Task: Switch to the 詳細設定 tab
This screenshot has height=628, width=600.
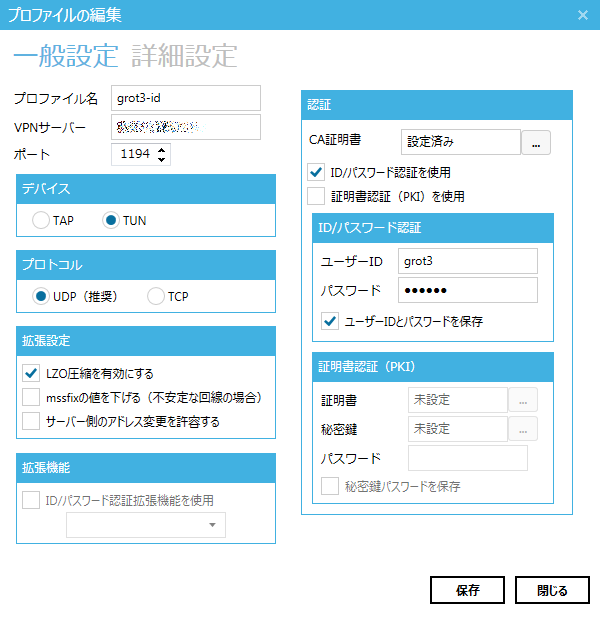Action: [184, 56]
